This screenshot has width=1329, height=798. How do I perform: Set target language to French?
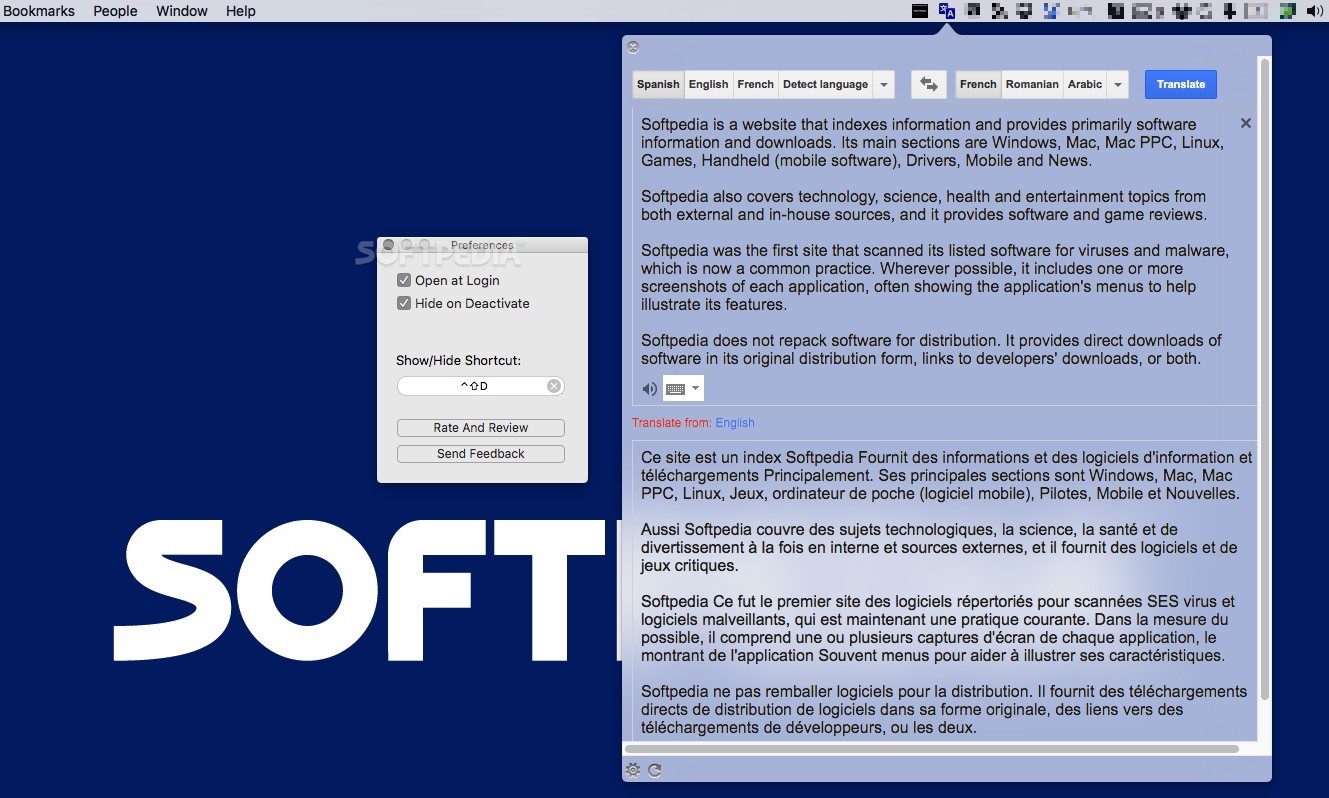978,84
